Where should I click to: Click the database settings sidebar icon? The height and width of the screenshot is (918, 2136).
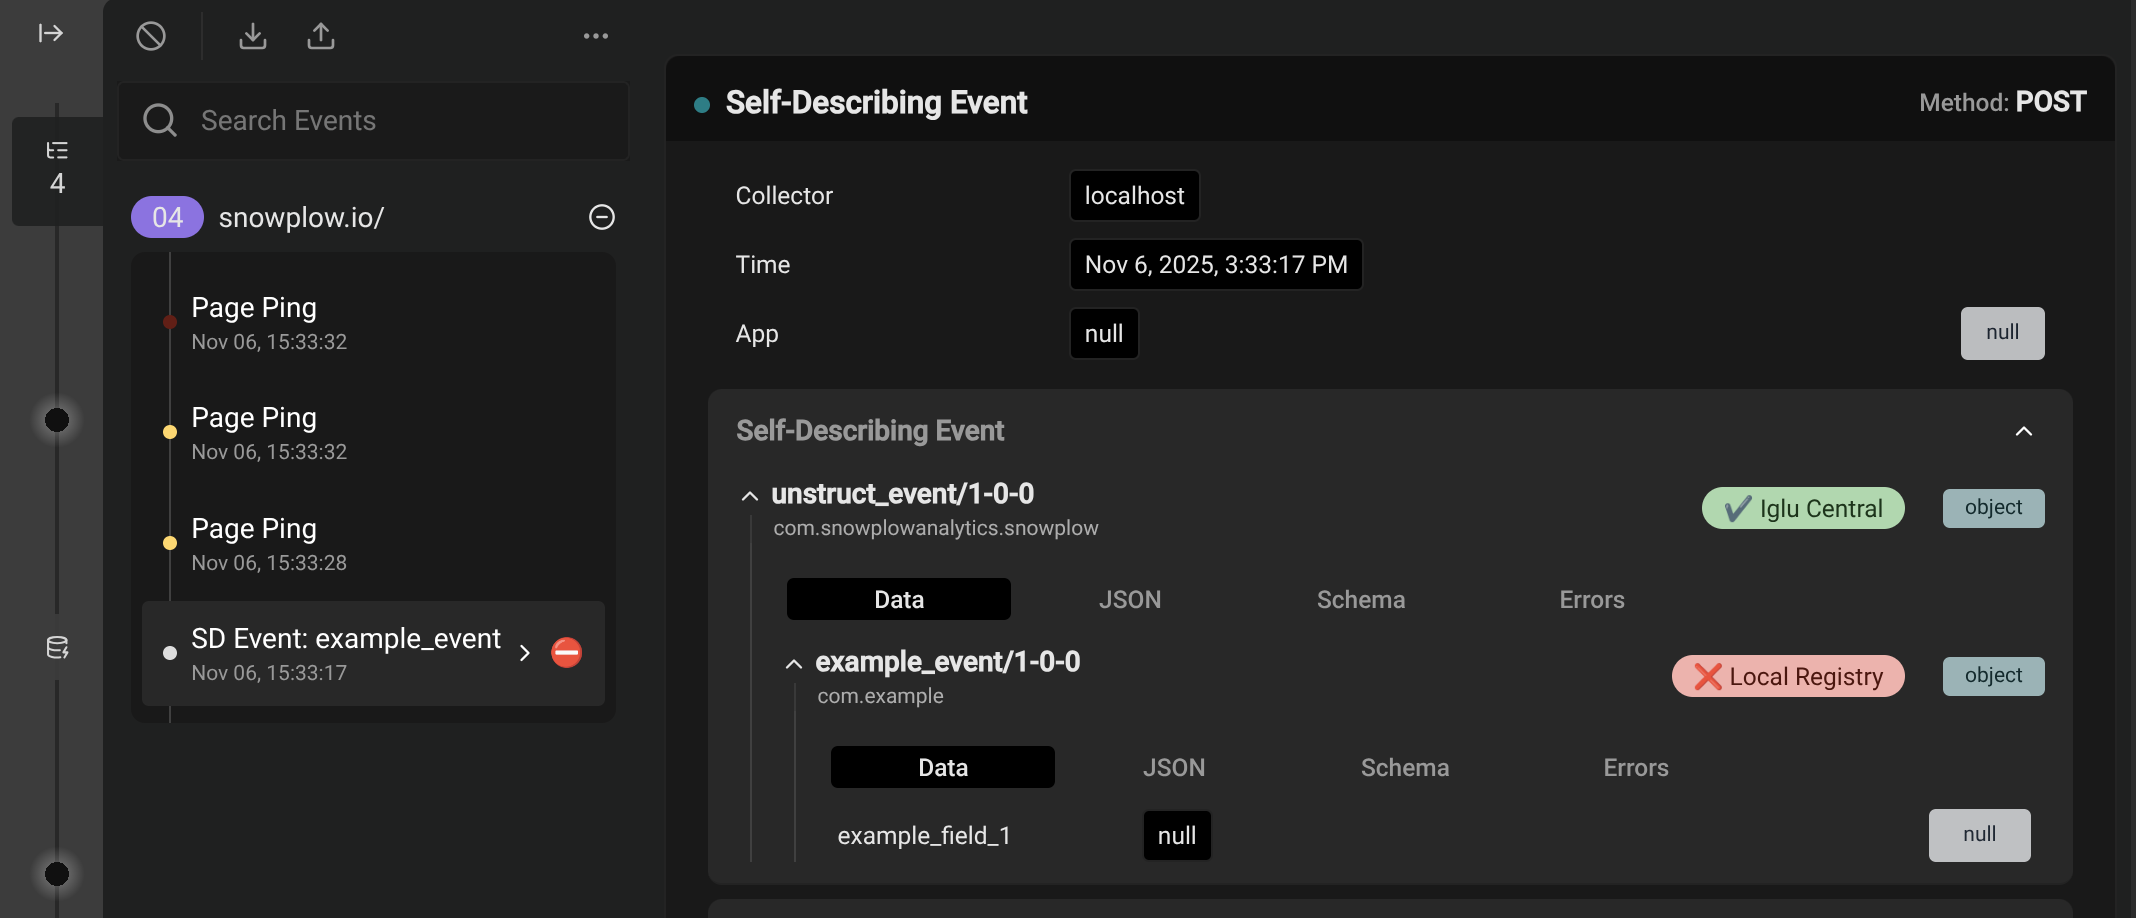click(x=57, y=648)
